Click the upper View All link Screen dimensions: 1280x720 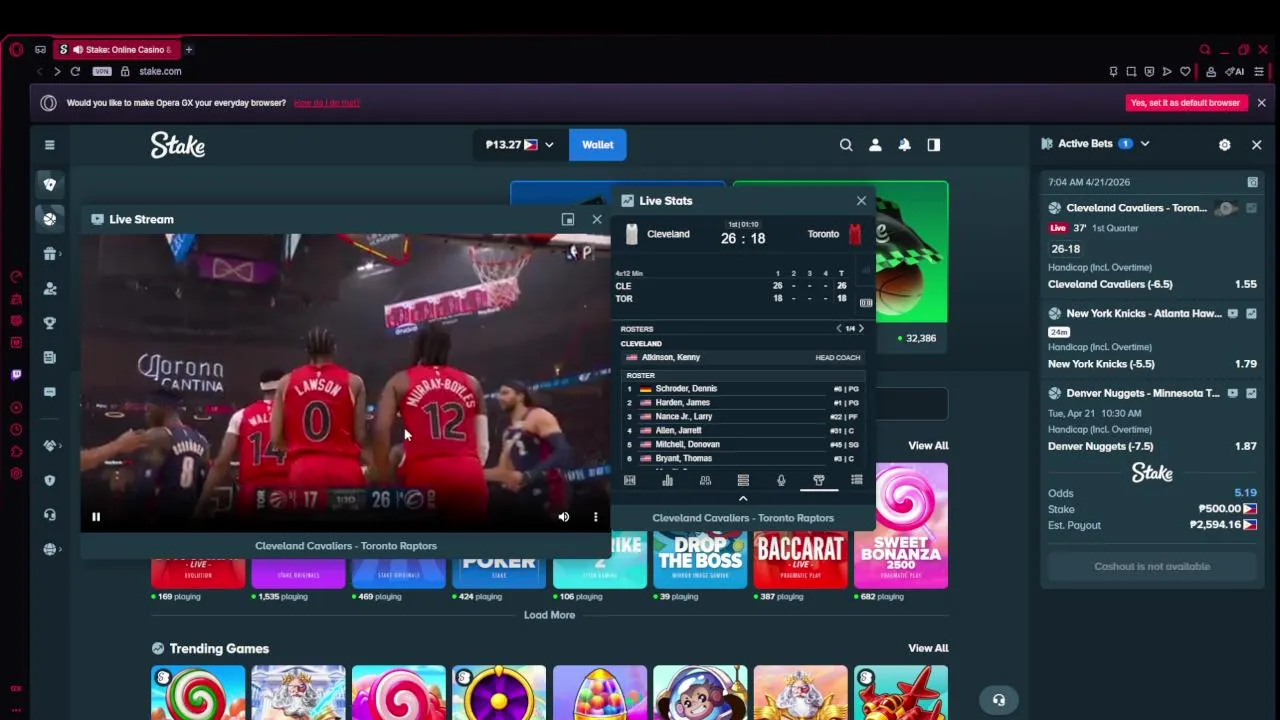[928, 446]
